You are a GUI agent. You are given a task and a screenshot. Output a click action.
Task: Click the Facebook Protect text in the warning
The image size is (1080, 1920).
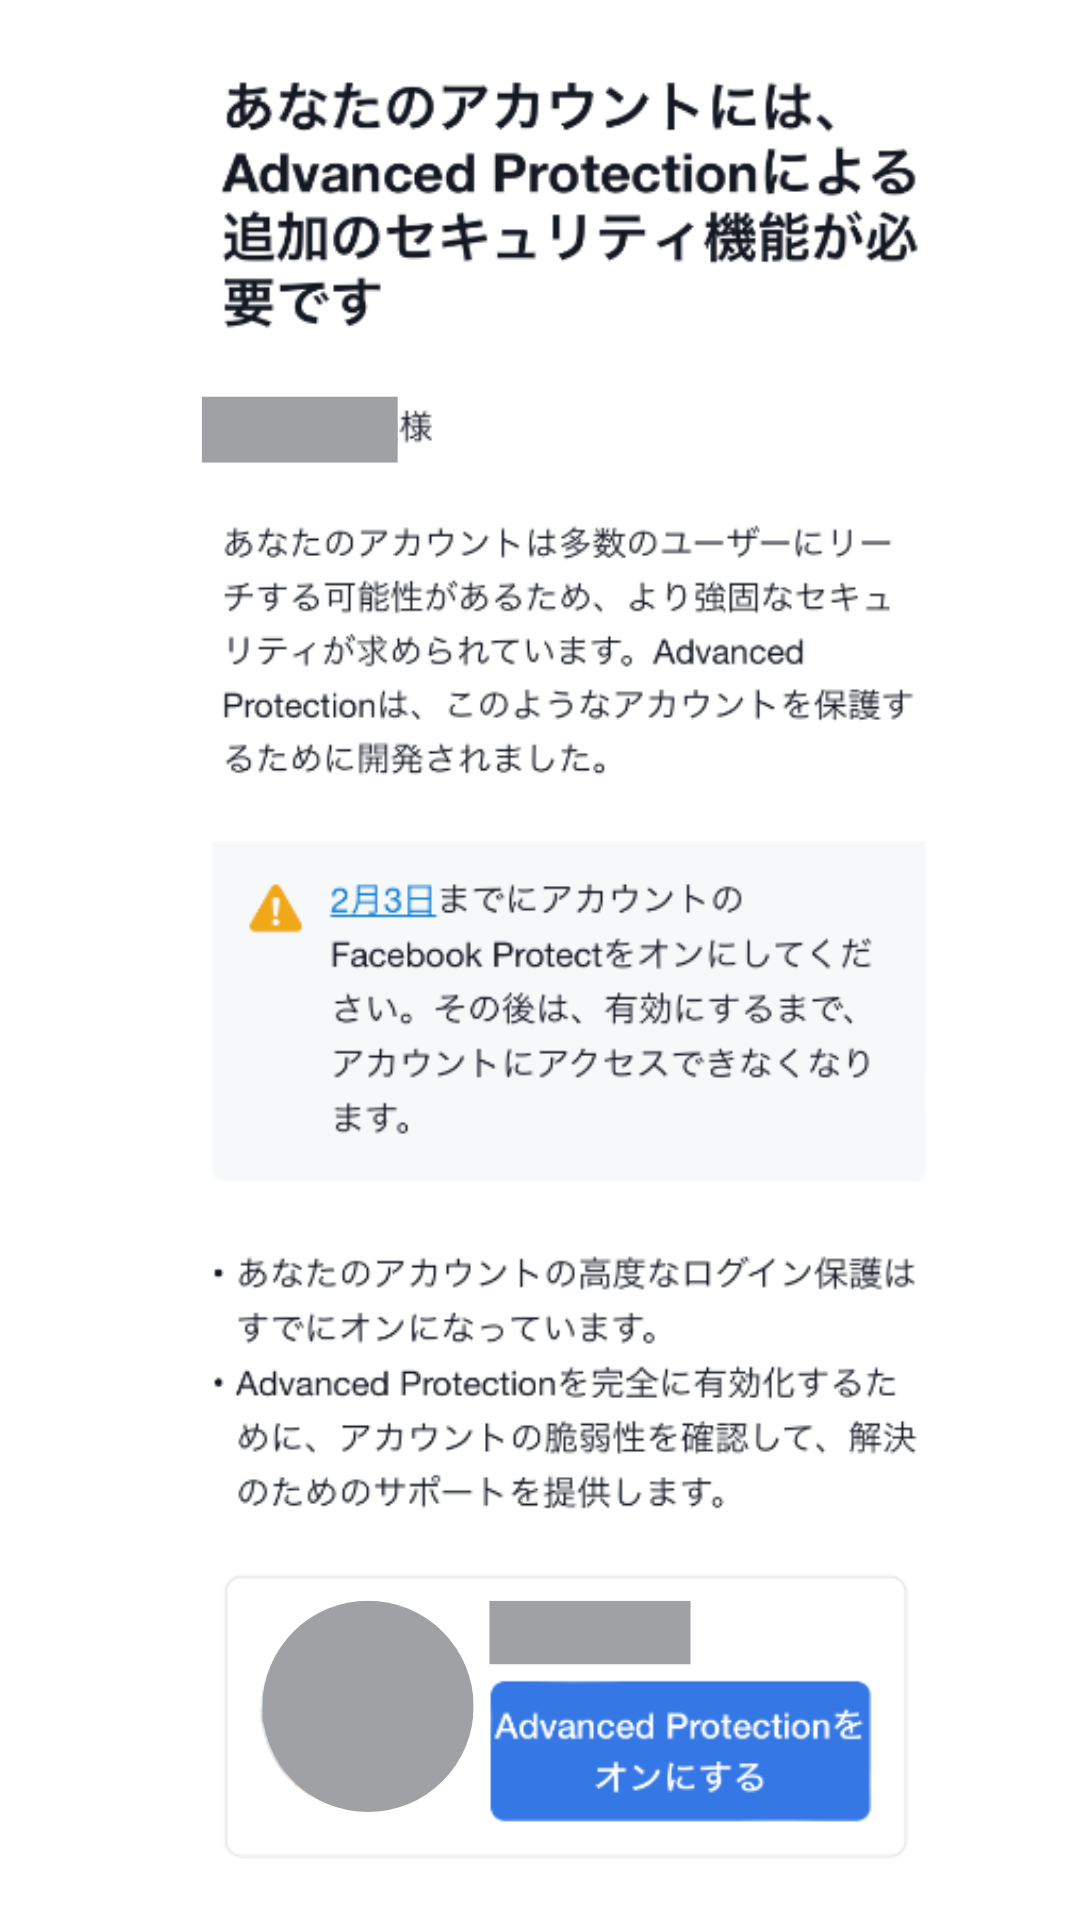(x=466, y=955)
